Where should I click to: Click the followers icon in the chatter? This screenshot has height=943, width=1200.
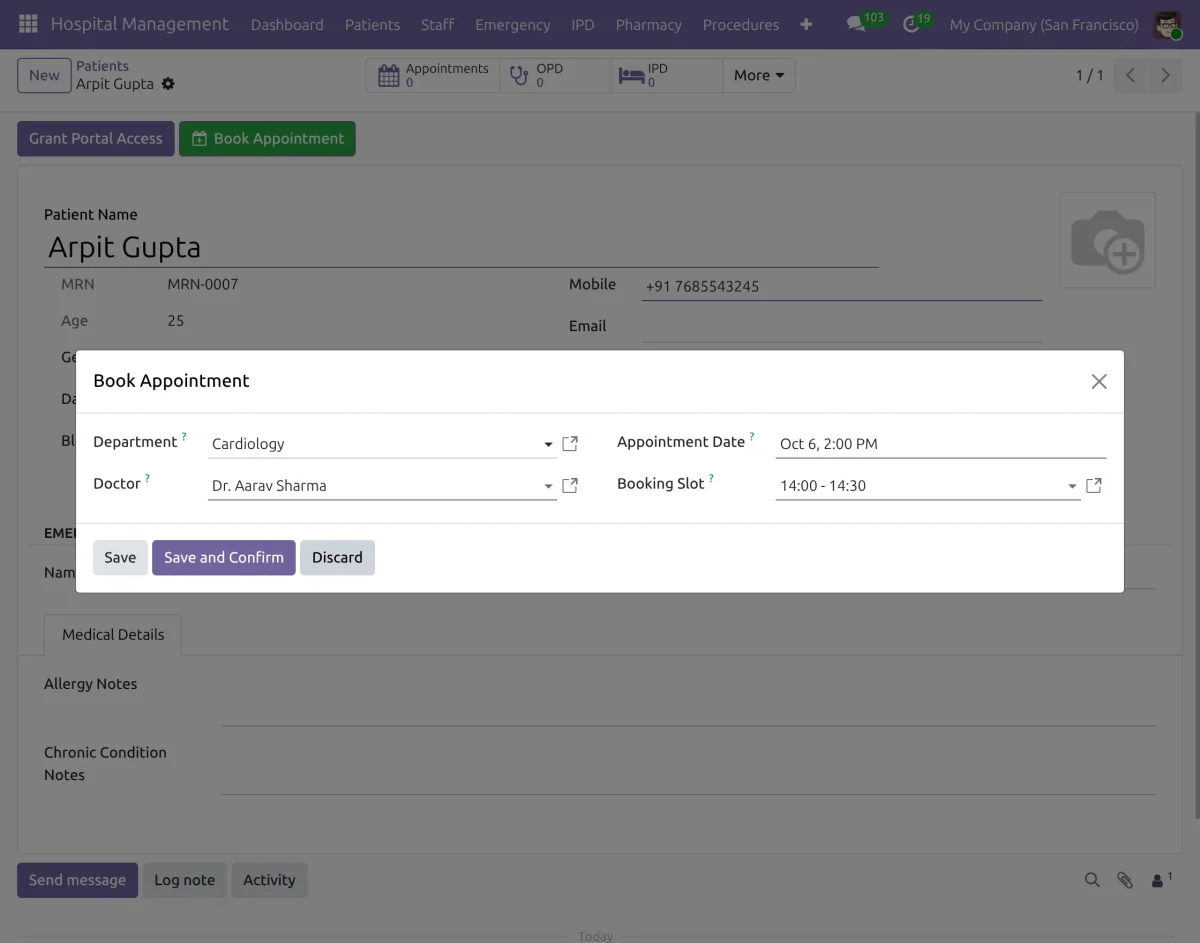(1161, 880)
